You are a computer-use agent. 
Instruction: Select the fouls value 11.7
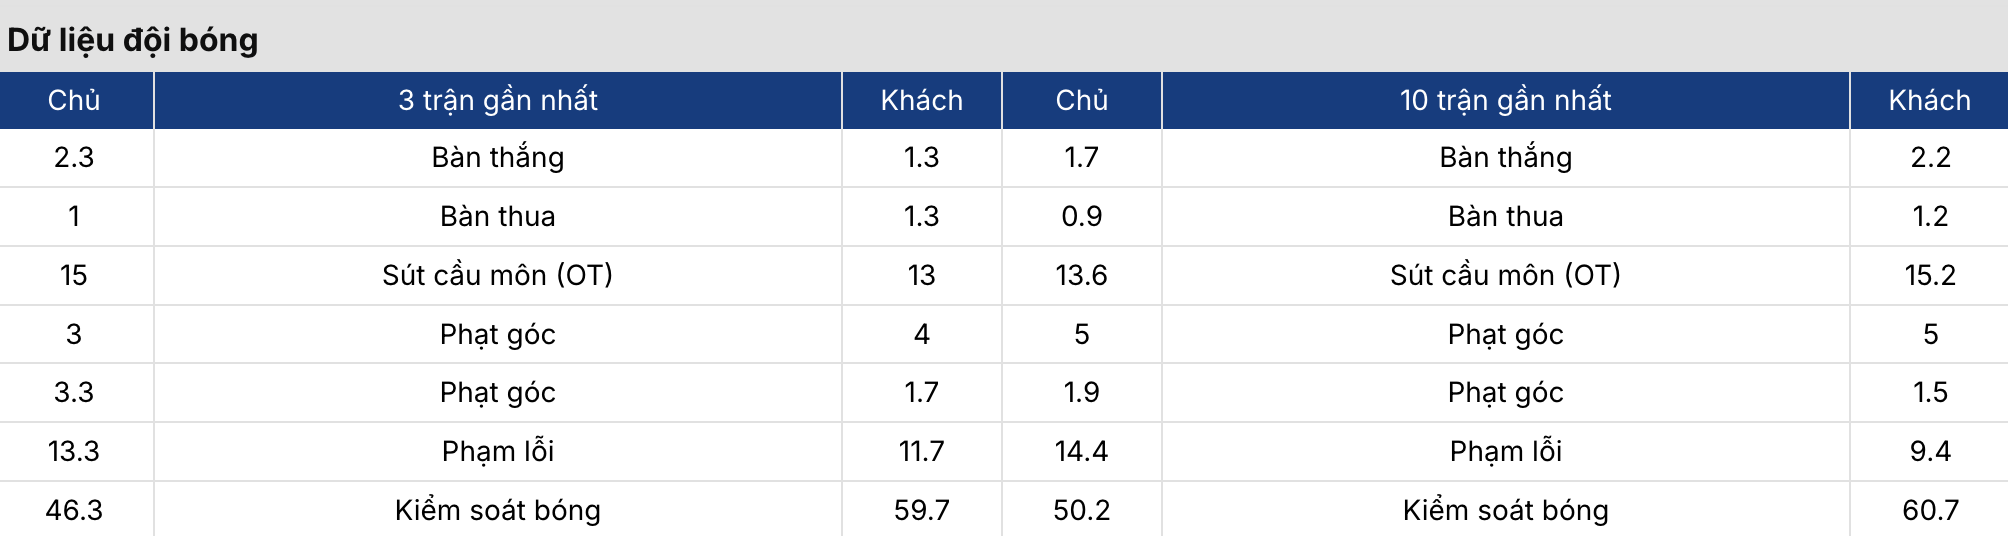coord(921,451)
